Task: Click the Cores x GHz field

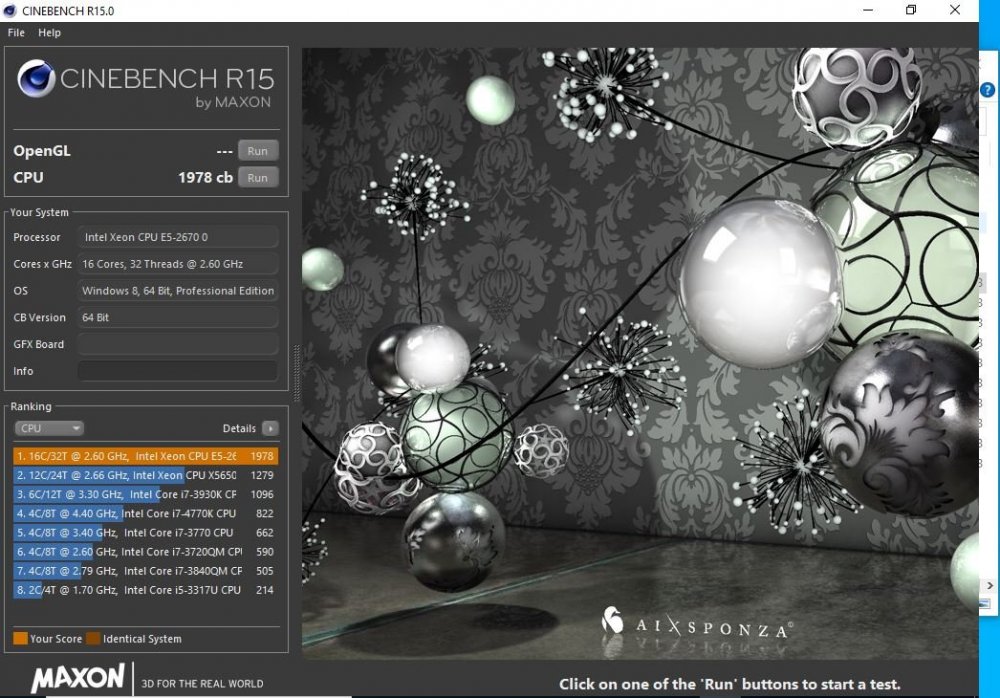Action: [x=178, y=264]
